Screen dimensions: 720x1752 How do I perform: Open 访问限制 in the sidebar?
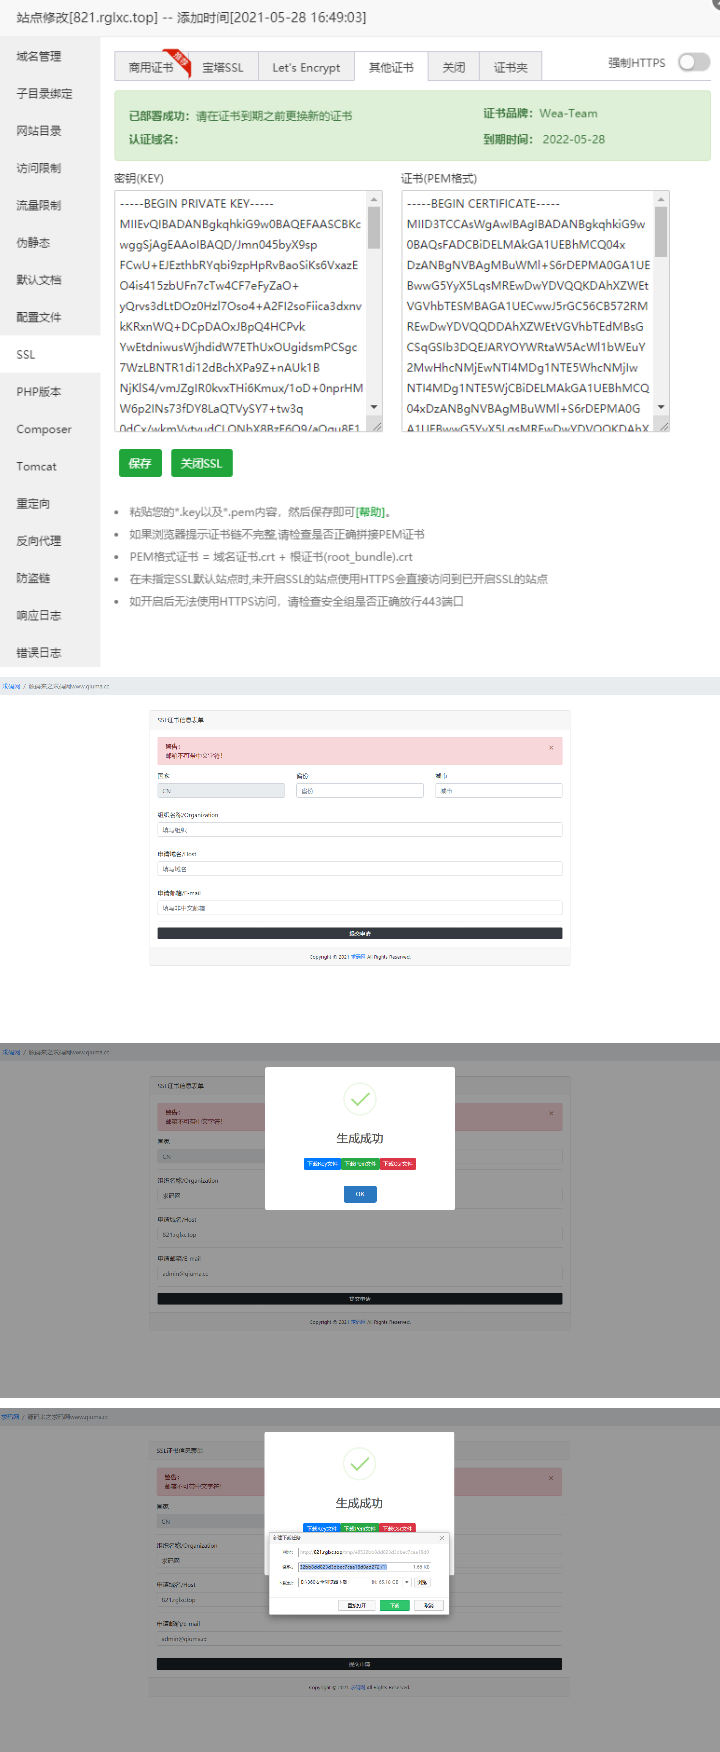click(50, 168)
